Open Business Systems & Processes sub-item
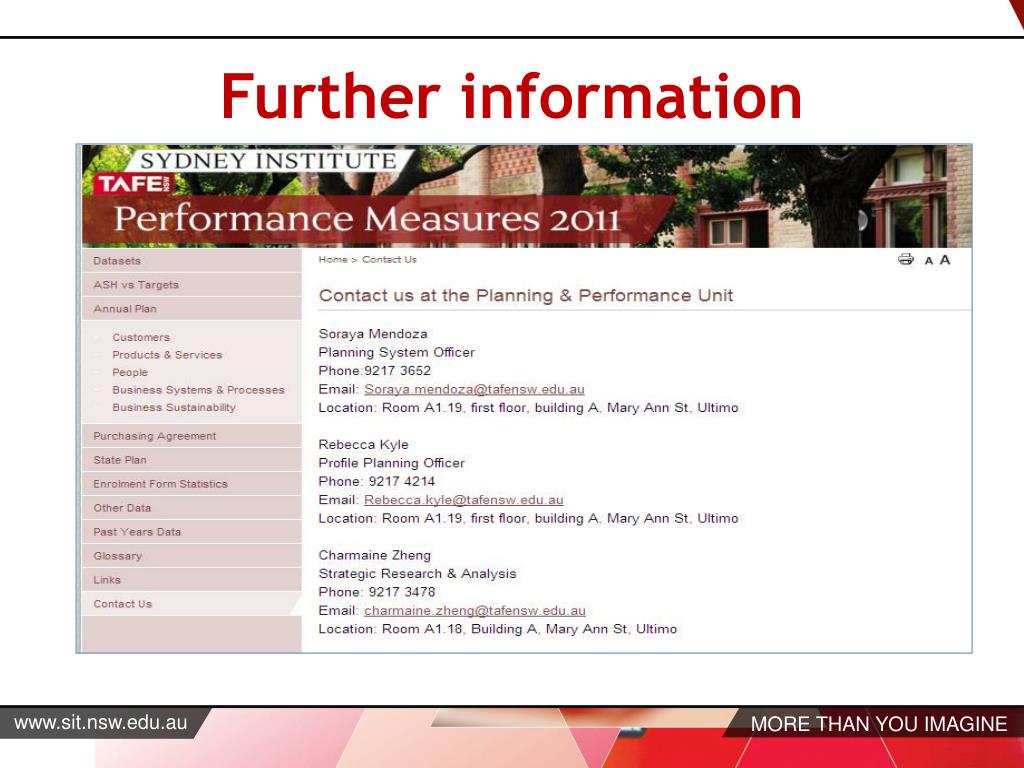1024x768 pixels. [x=199, y=390]
